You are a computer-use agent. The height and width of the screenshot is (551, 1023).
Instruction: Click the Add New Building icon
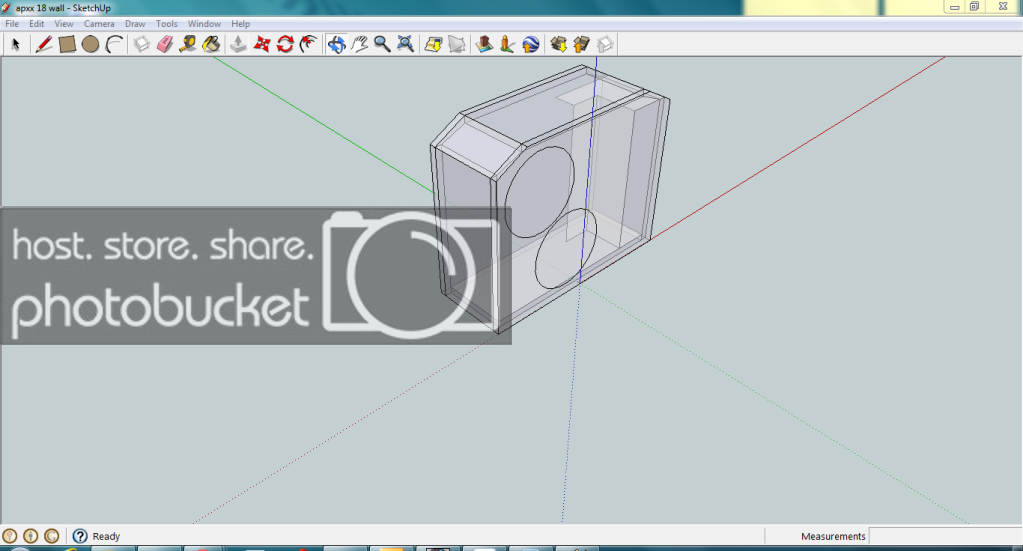click(484, 44)
